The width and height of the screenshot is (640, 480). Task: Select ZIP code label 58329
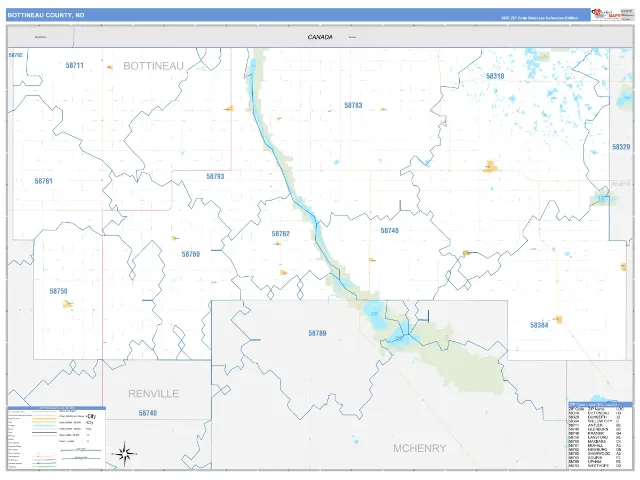621,147
